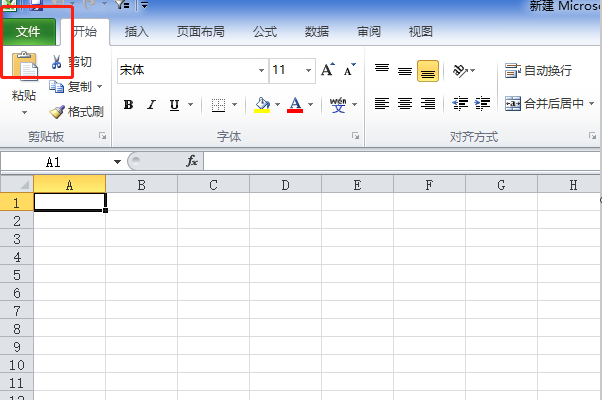602x400 pixels.
Task: Click into the formula bar input
Action: pos(402,162)
